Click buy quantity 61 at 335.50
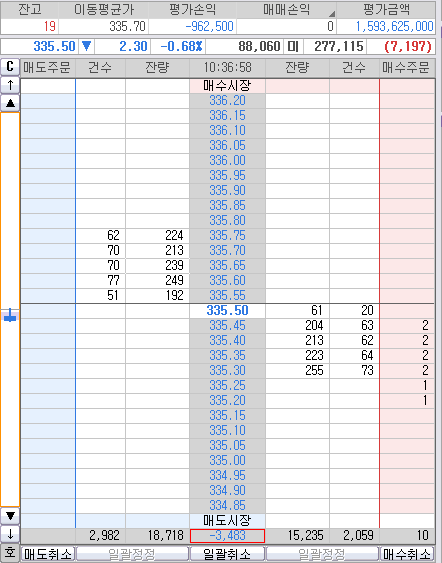This screenshot has height=563, width=442. (317, 311)
